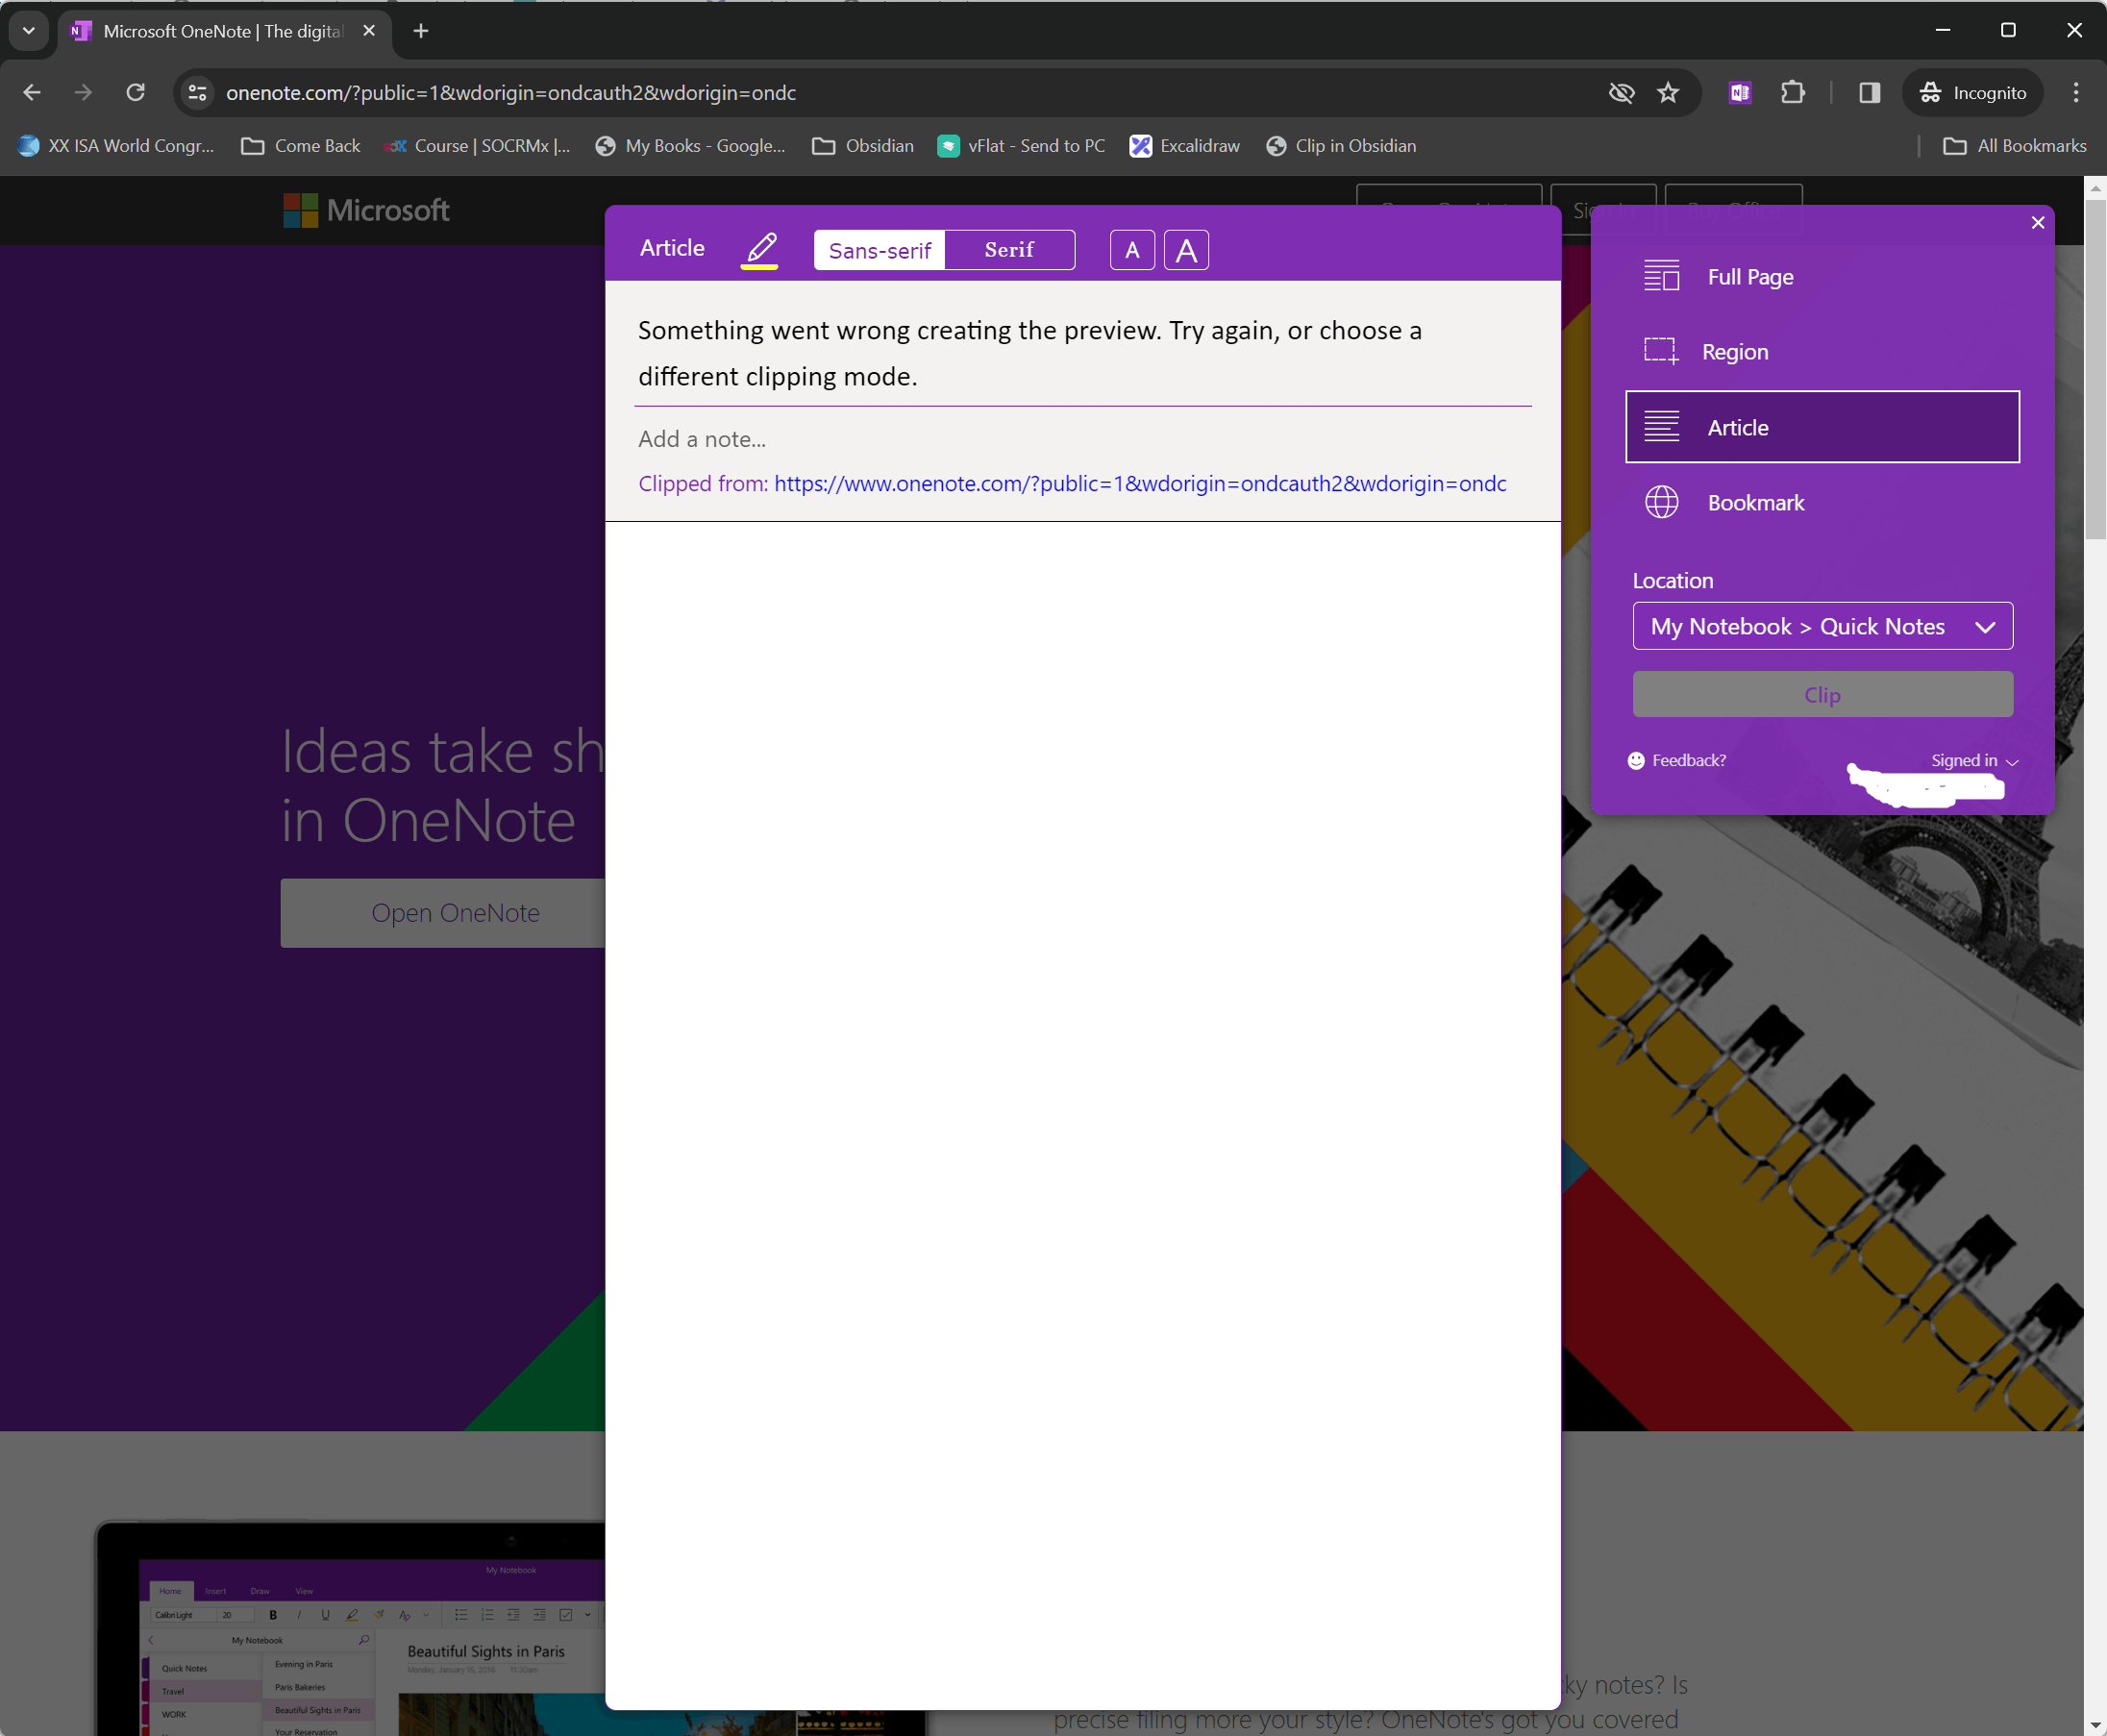Viewport: 2107px width, 1736px height.
Task: Bookmark this page with star icon
Action: 1668,93
